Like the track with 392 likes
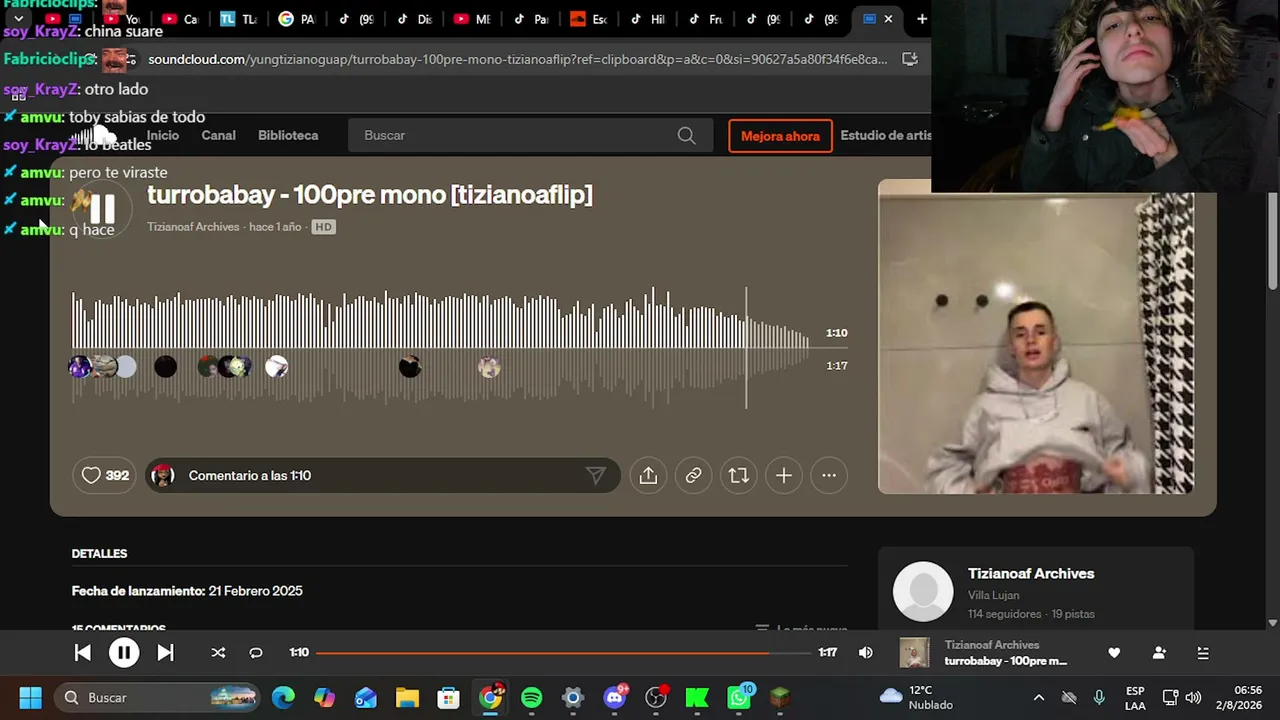1280x720 pixels. pyautogui.click(x=104, y=476)
